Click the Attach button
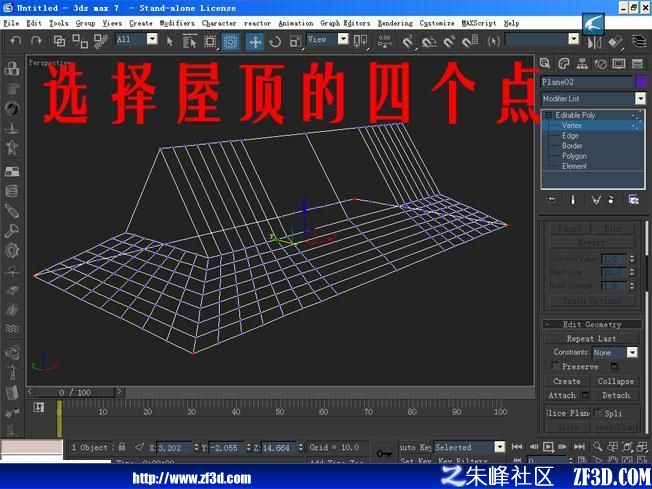This screenshot has height=489, width=652. point(562,395)
